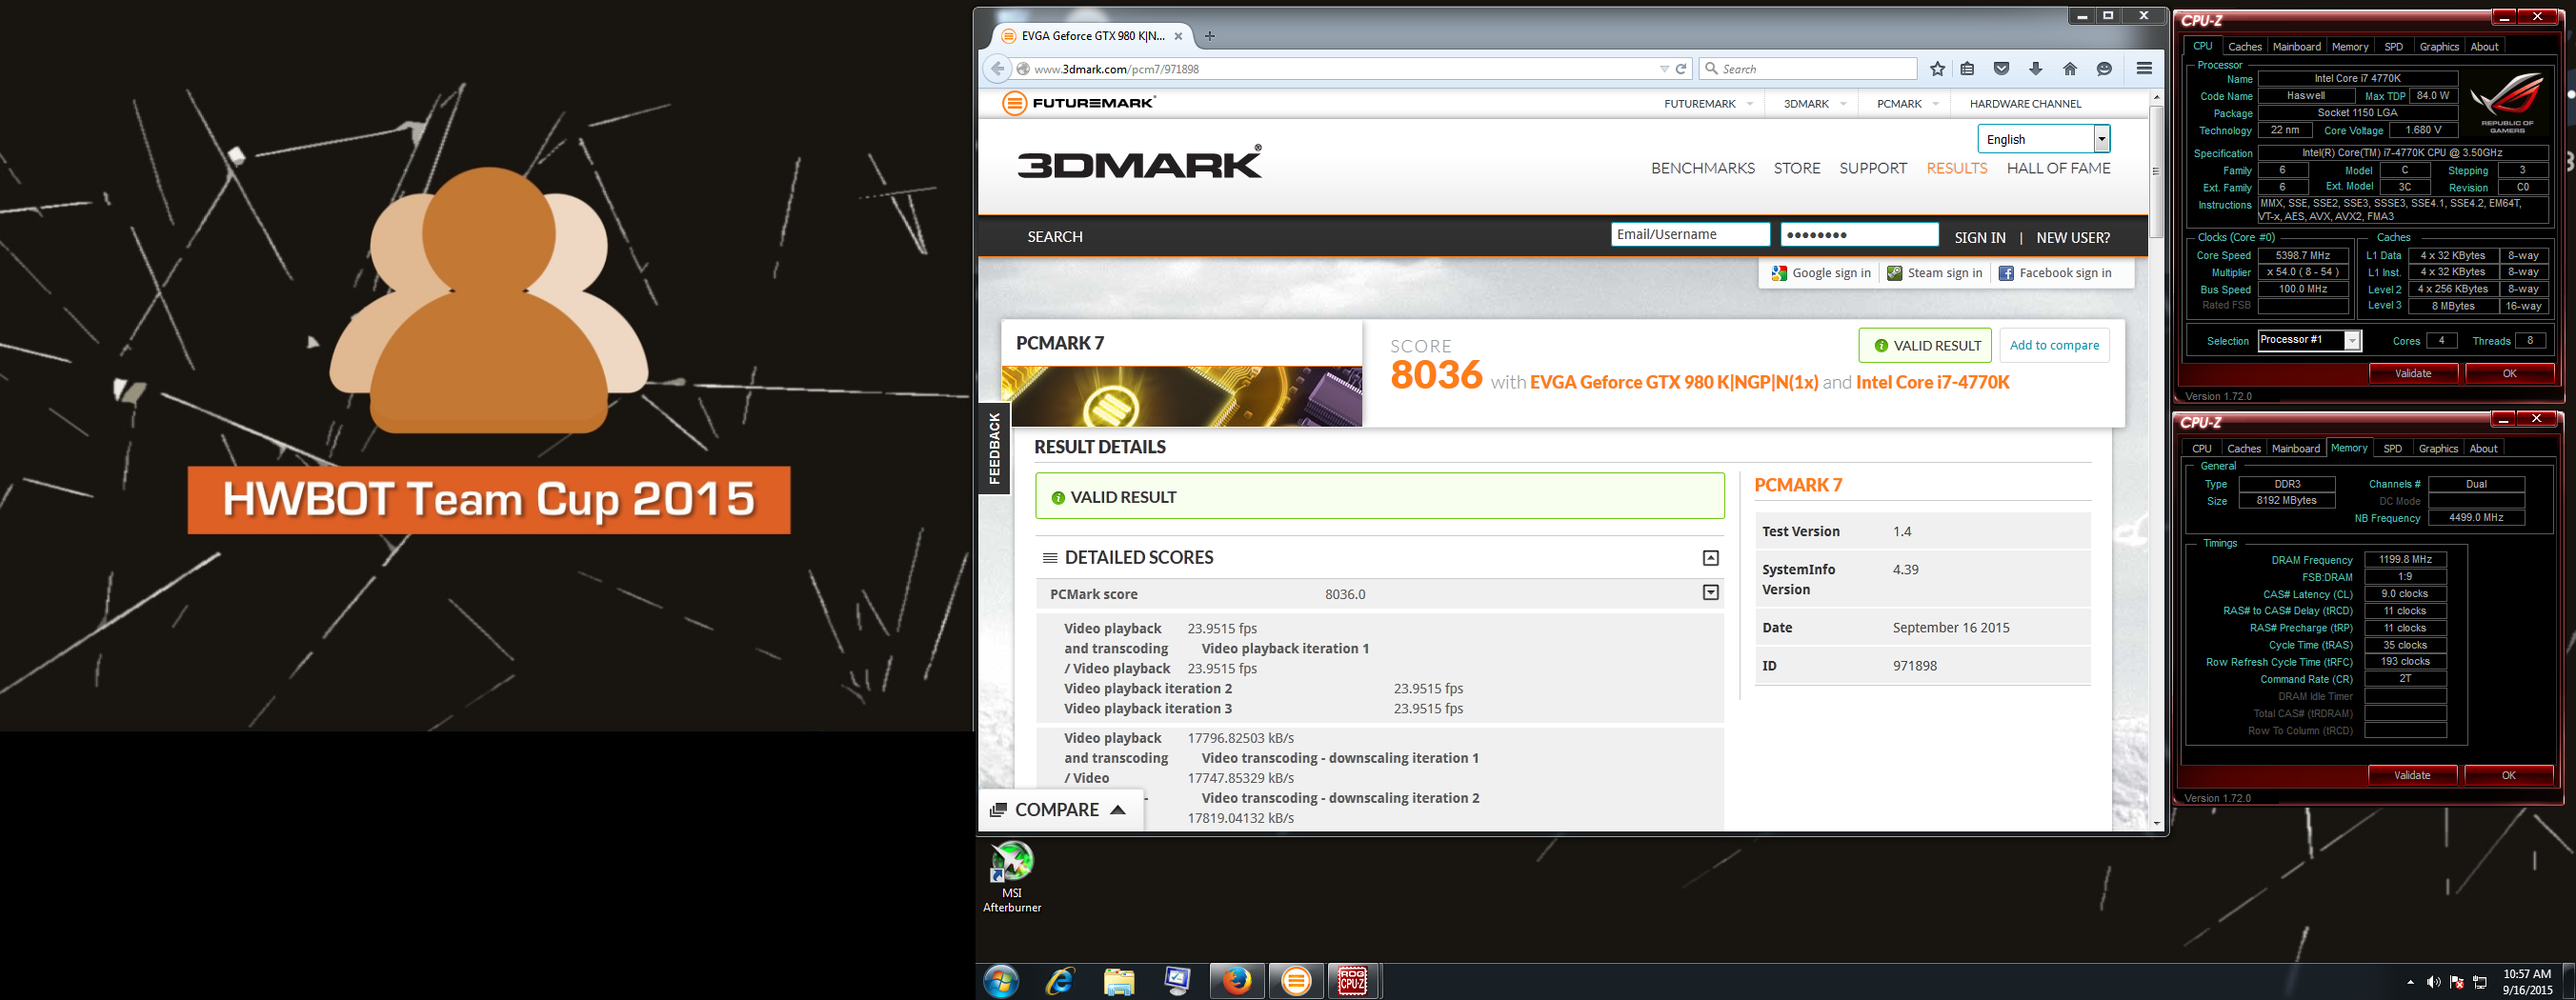Click OK in the bottom CPU-Z window

click(2508, 775)
